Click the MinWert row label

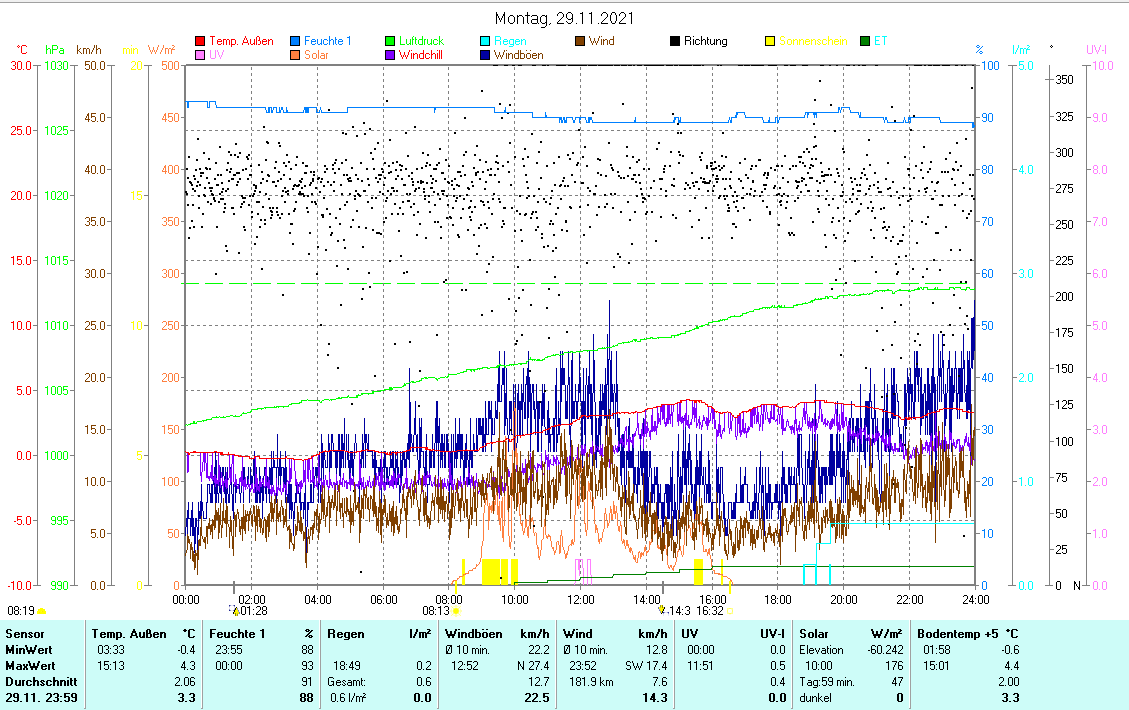point(29,650)
